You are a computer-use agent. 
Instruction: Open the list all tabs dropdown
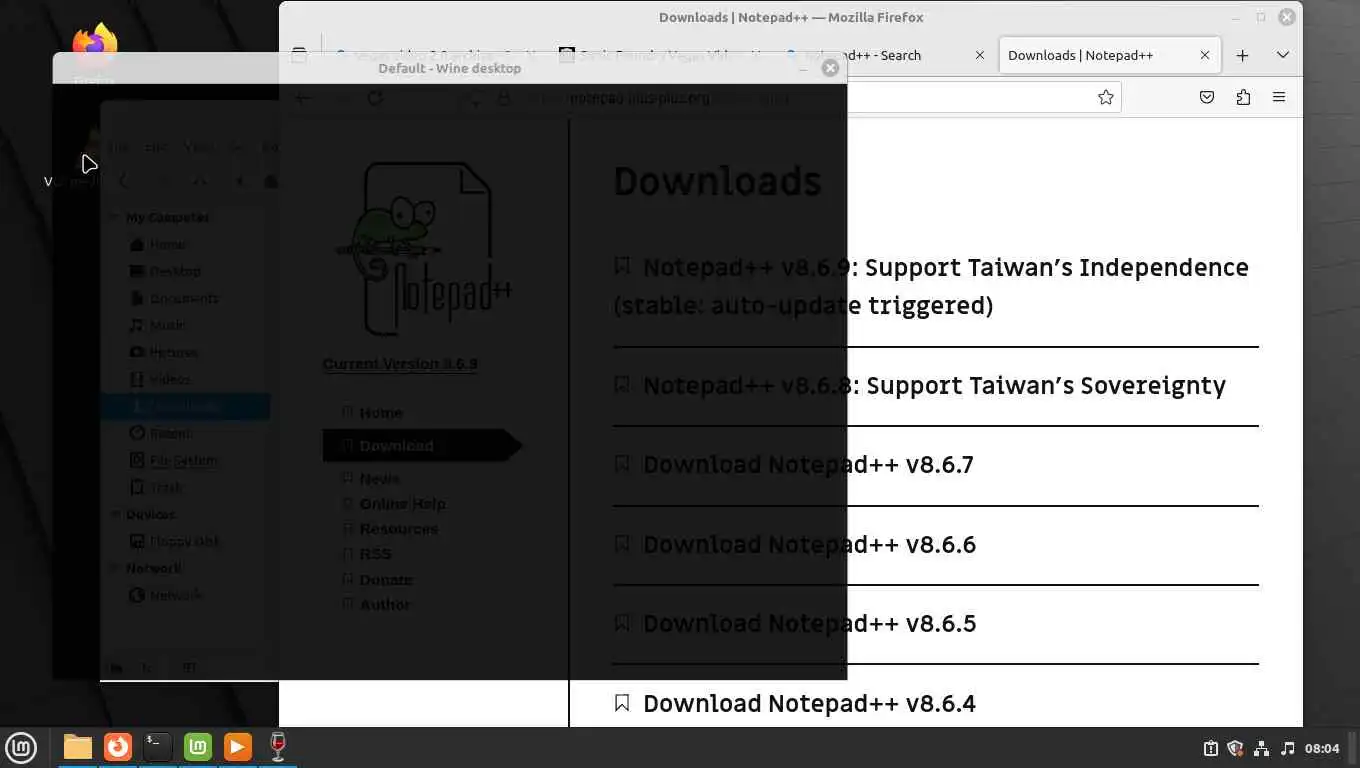point(1283,56)
